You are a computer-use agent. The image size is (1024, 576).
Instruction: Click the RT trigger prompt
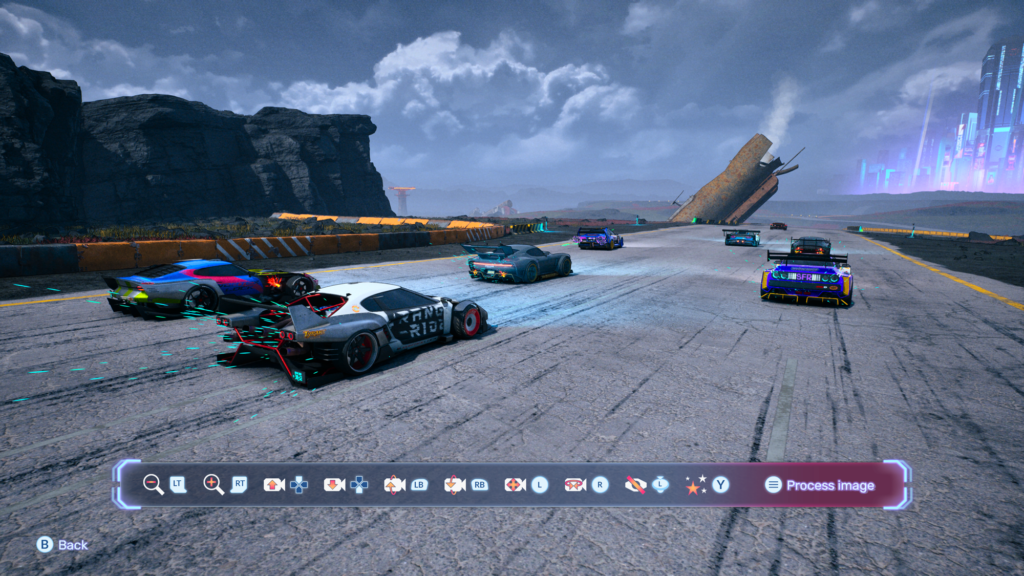click(239, 485)
